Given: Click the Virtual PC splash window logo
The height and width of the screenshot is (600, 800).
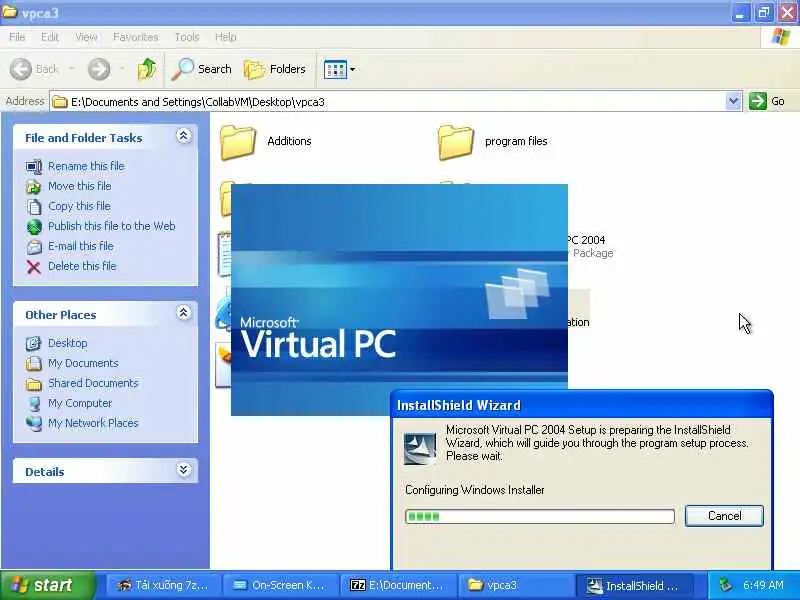Looking at the screenshot, I should tap(517, 294).
